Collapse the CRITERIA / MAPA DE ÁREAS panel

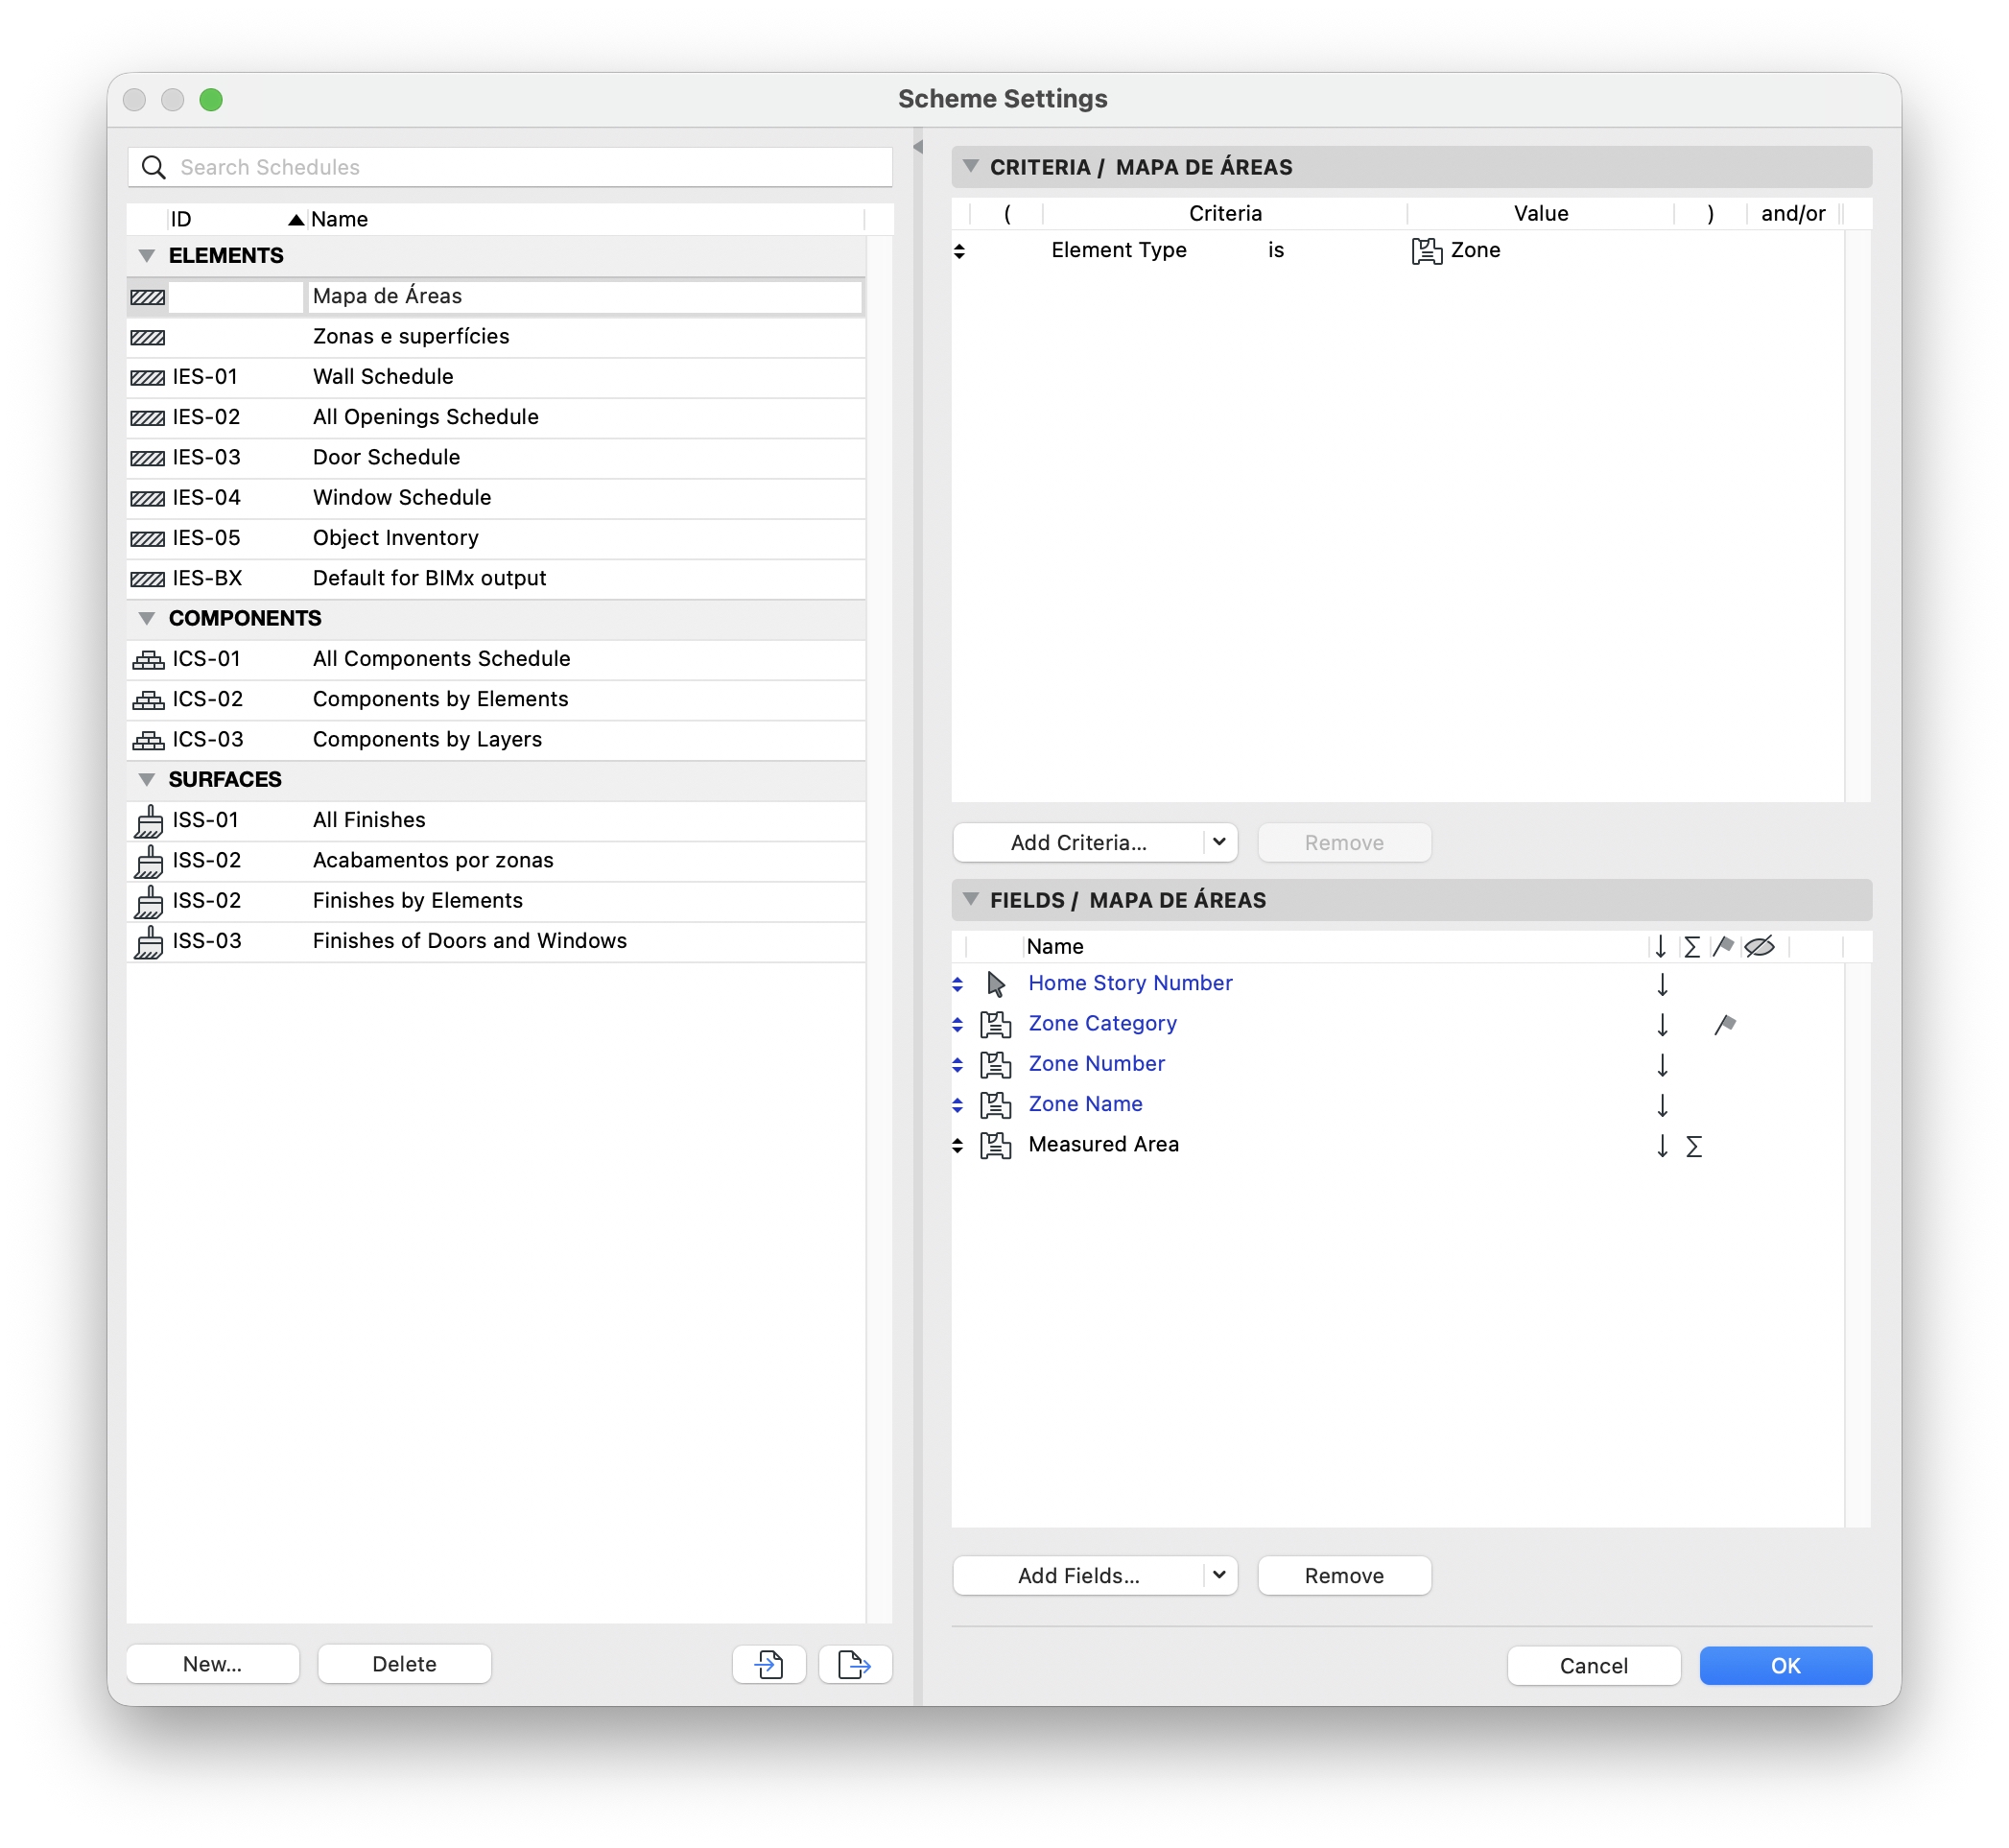click(970, 167)
